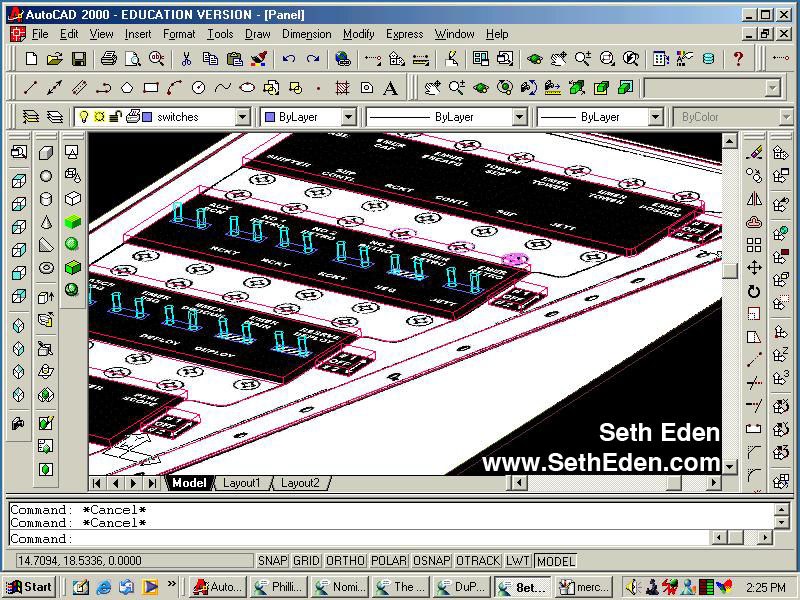Open the lineweight ByLayer dropdown
This screenshot has height=600, width=800.
[x=654, y=117]
